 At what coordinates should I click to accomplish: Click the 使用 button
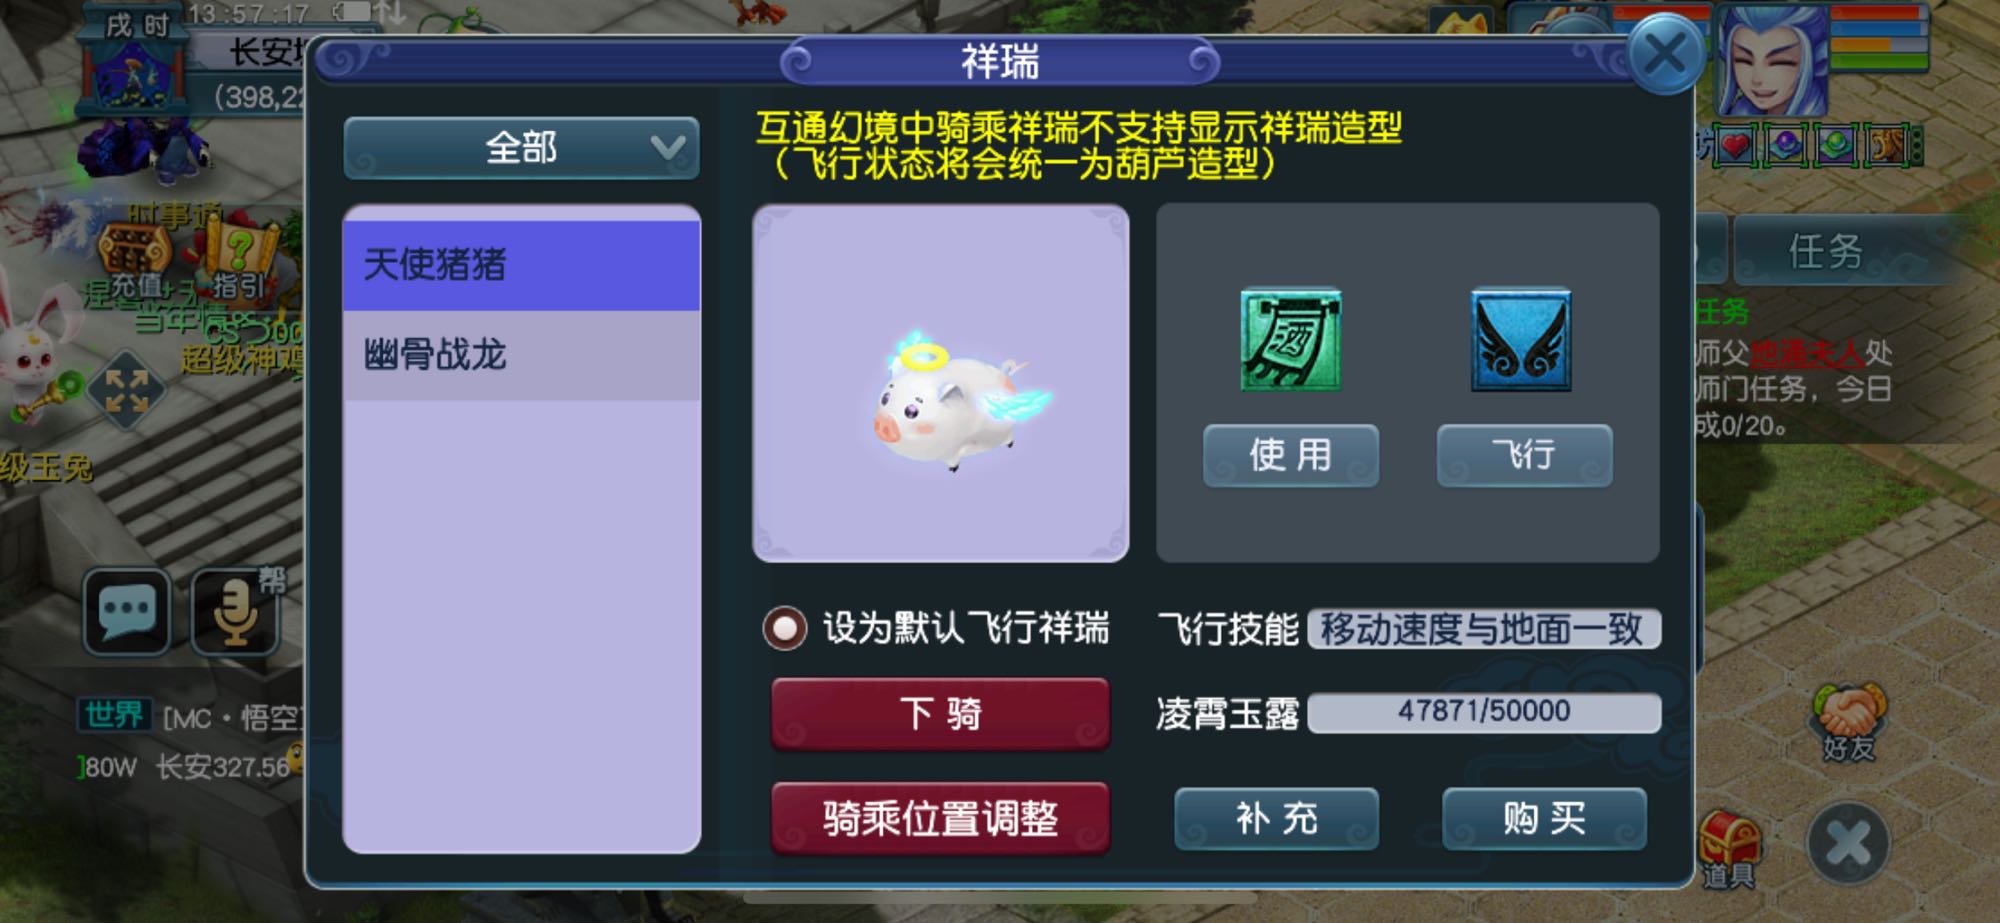[x=1291, y=456]
